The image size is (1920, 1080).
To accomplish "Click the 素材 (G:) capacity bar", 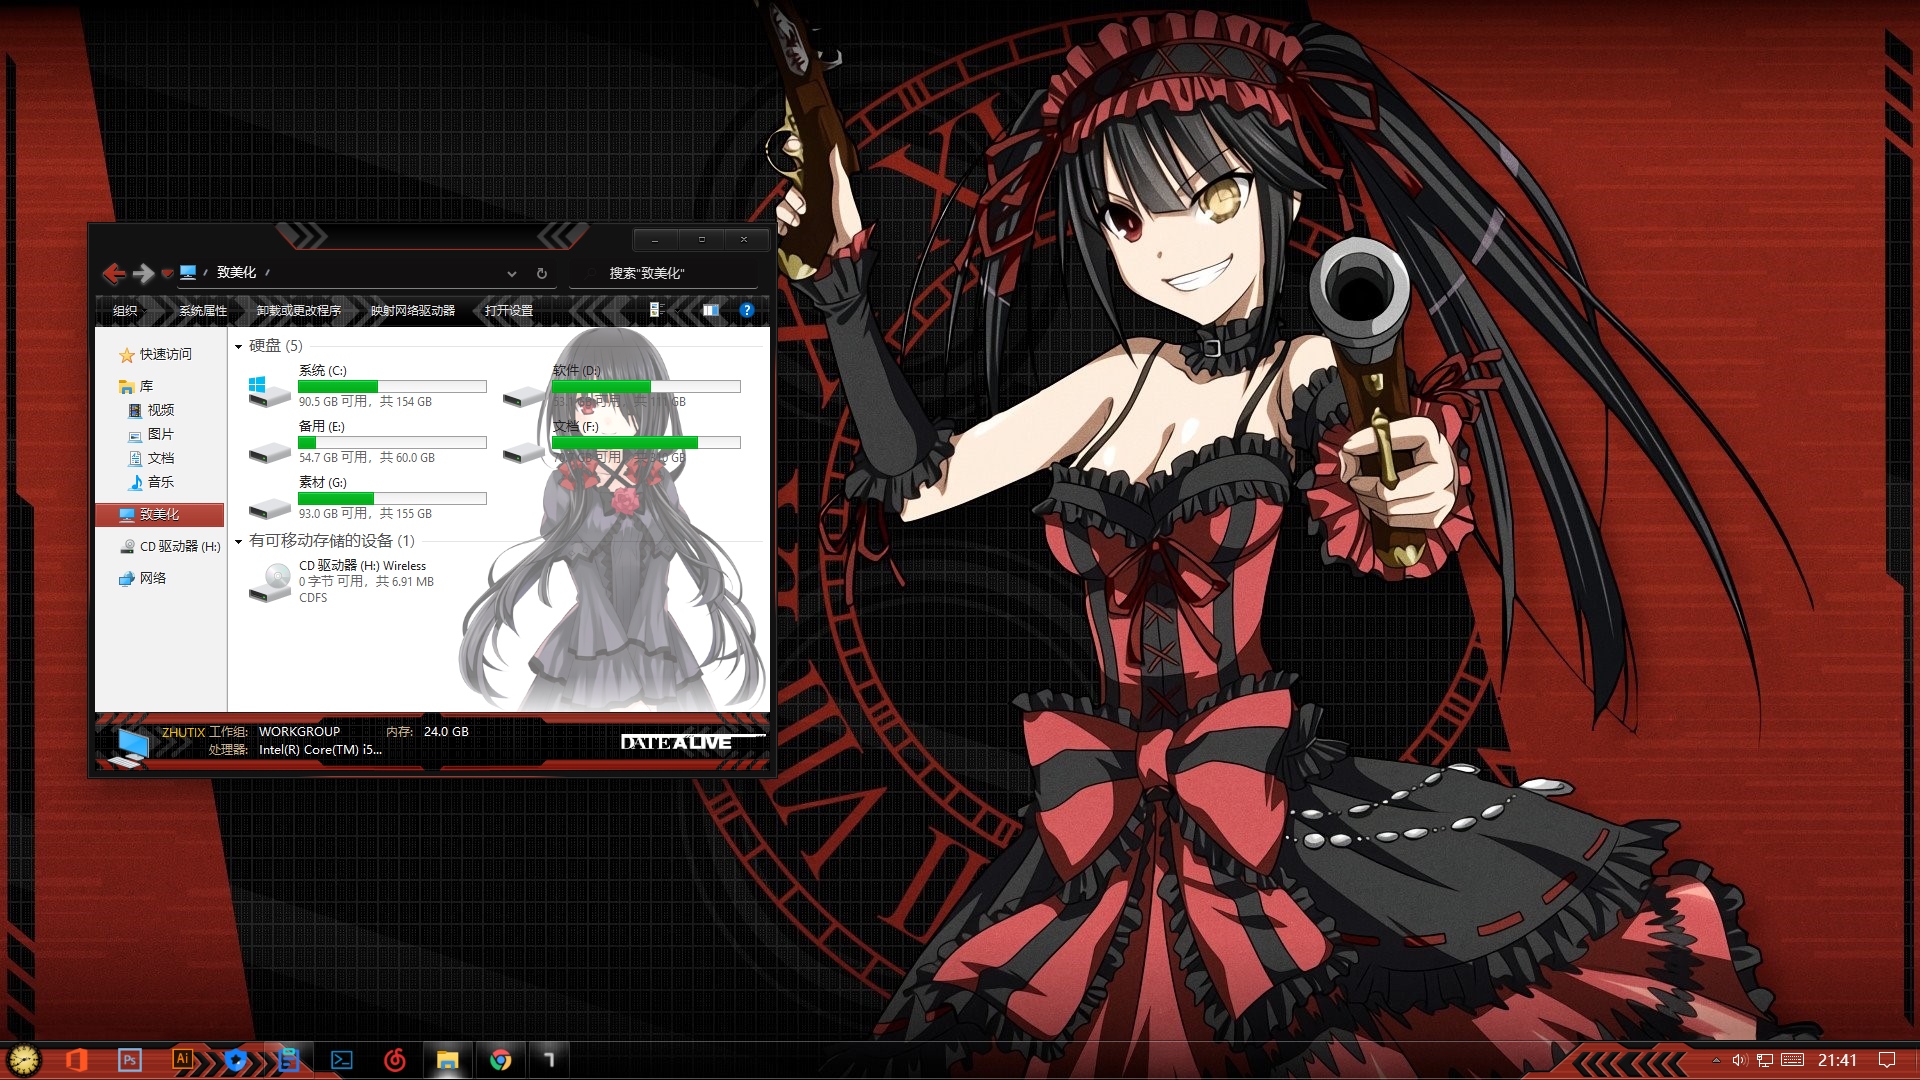I will tap(392, 498).
